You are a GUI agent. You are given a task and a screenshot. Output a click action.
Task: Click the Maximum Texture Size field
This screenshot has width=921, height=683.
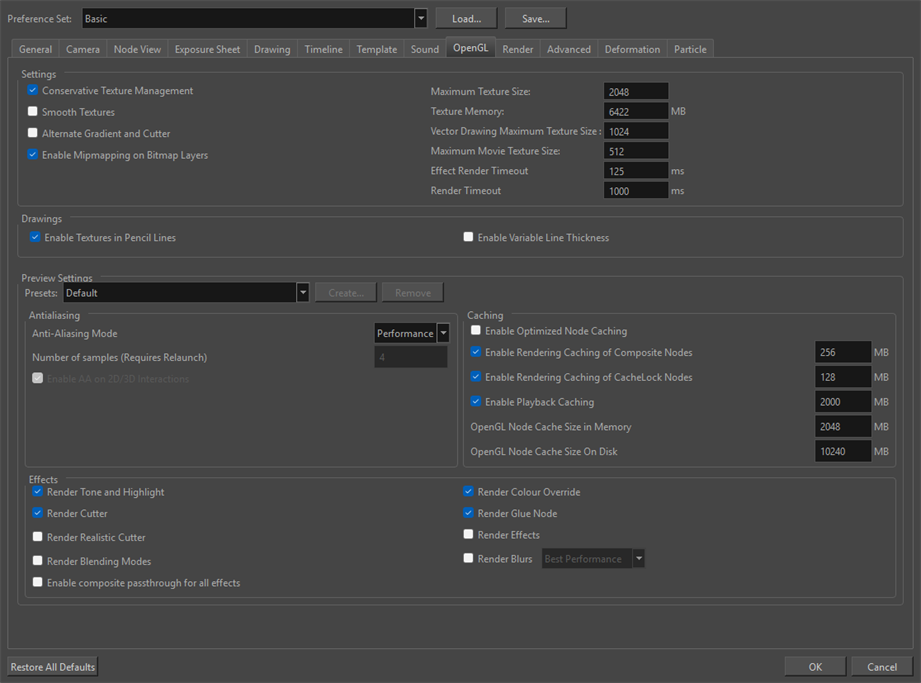(x=636, y=92)
